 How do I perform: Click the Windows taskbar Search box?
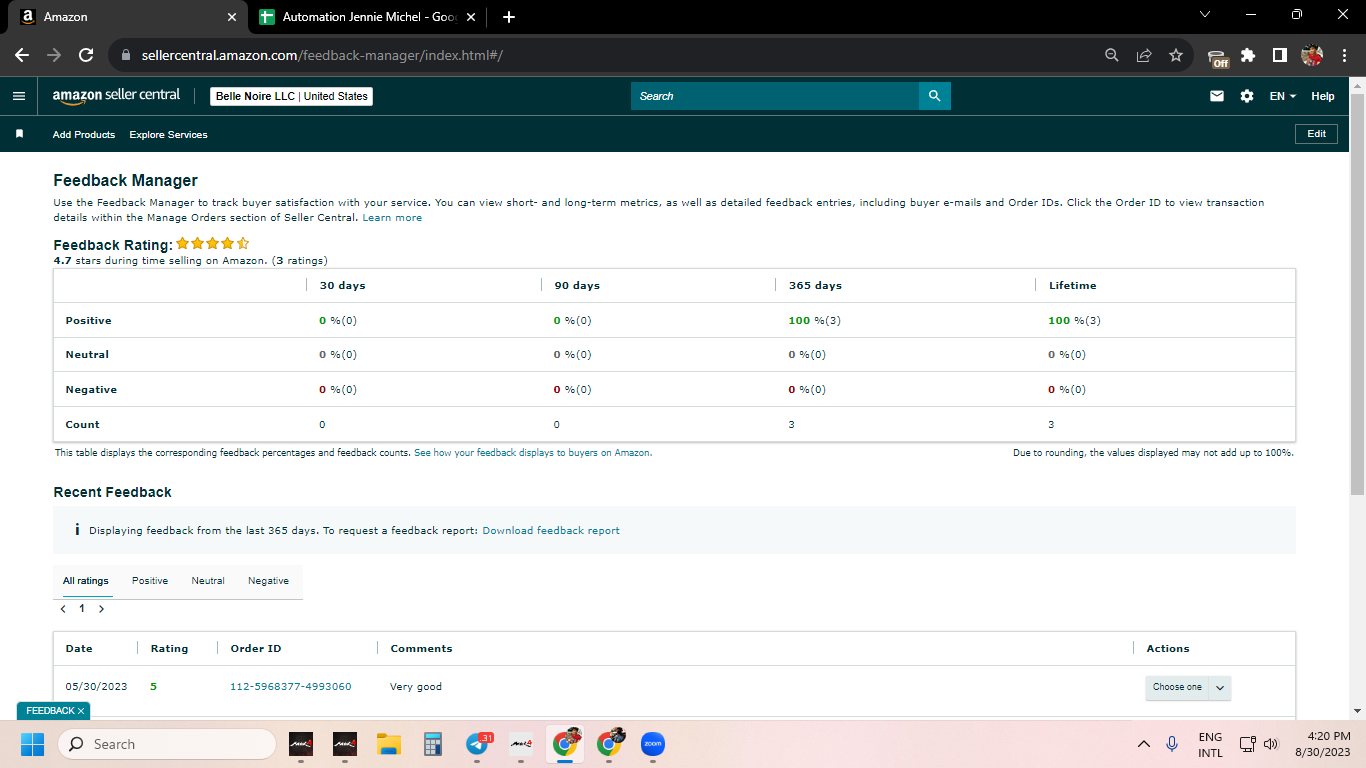tap(166, 744)
